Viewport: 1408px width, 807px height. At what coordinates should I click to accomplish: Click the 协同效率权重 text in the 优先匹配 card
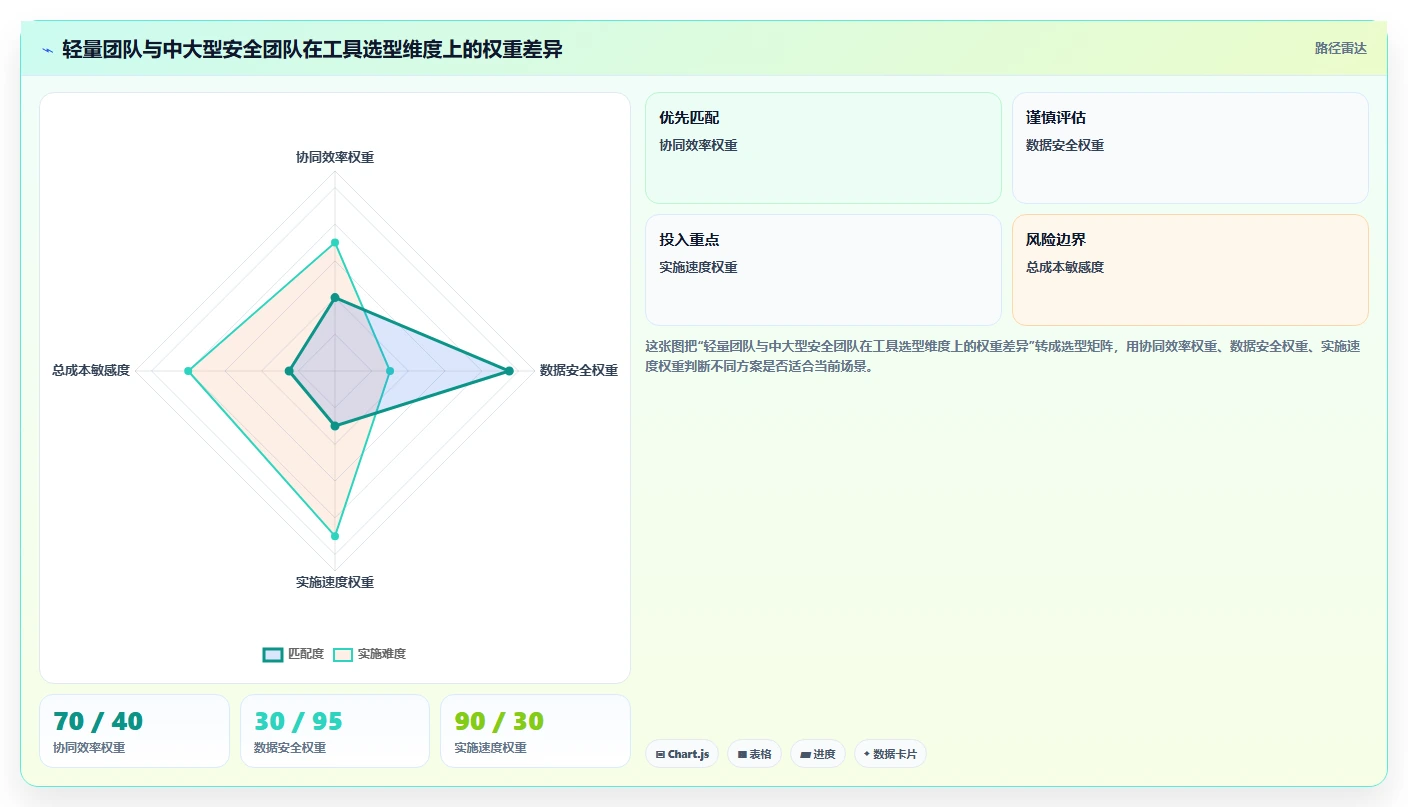pyautogui.click(x=698, y=145)
